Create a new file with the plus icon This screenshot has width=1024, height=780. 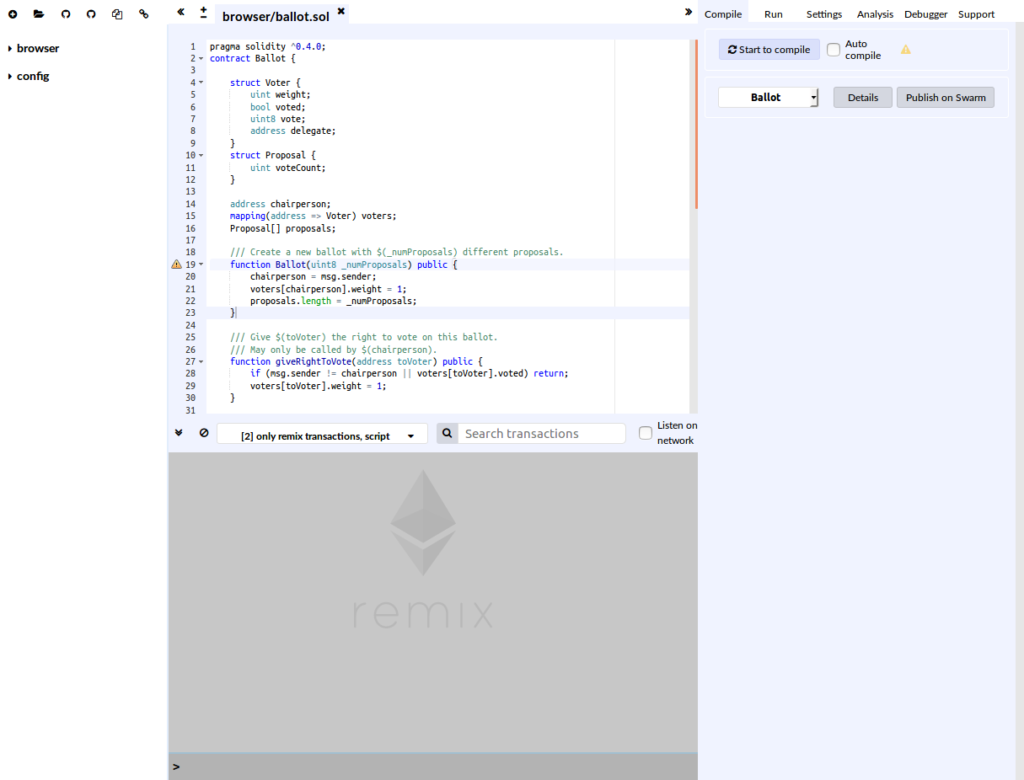pos(13,14)
